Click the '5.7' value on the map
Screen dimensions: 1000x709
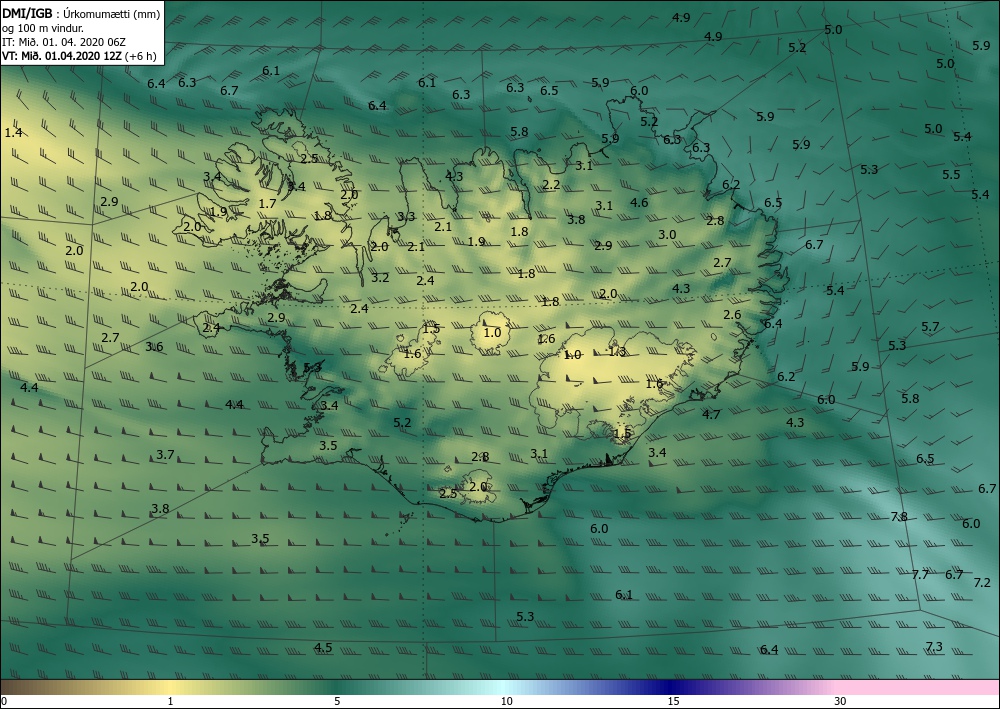[930, 326]
